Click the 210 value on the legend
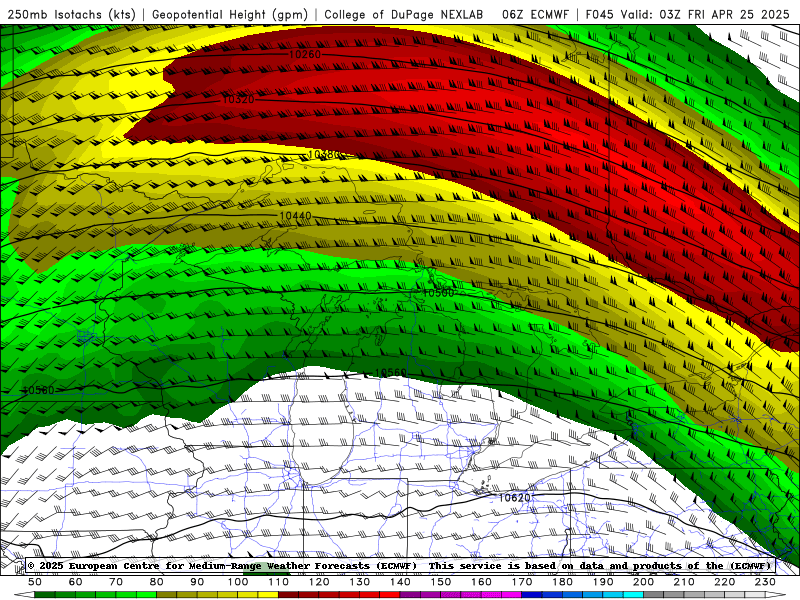 pyautogui.click(x=684, y=582)
